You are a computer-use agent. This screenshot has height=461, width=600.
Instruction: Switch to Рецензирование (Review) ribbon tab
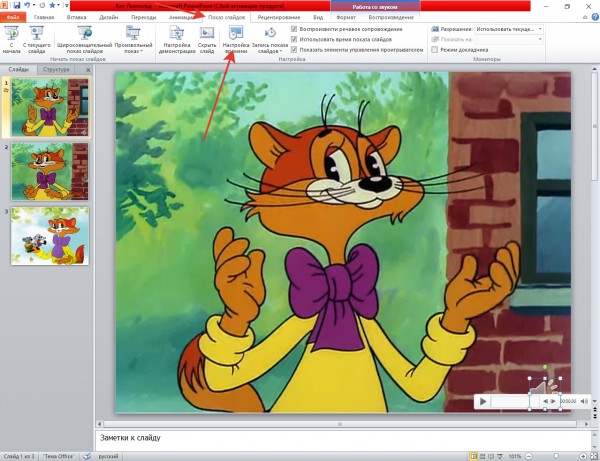[x=279, y=17]
